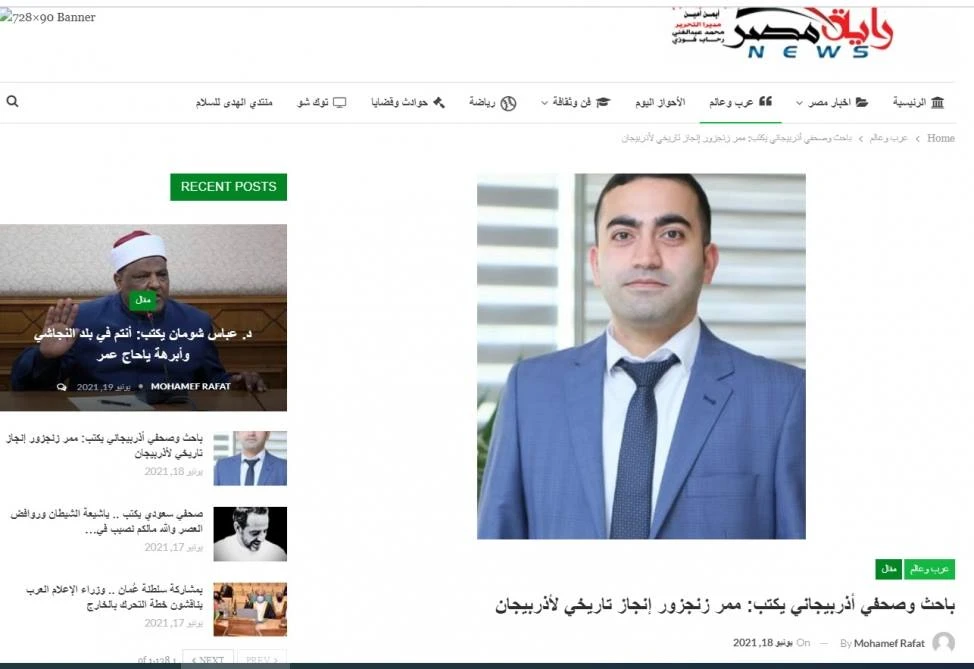Screen dimensions: 974x669
Task: Click the folder icon for اخبار مصر
Action: 862,102
